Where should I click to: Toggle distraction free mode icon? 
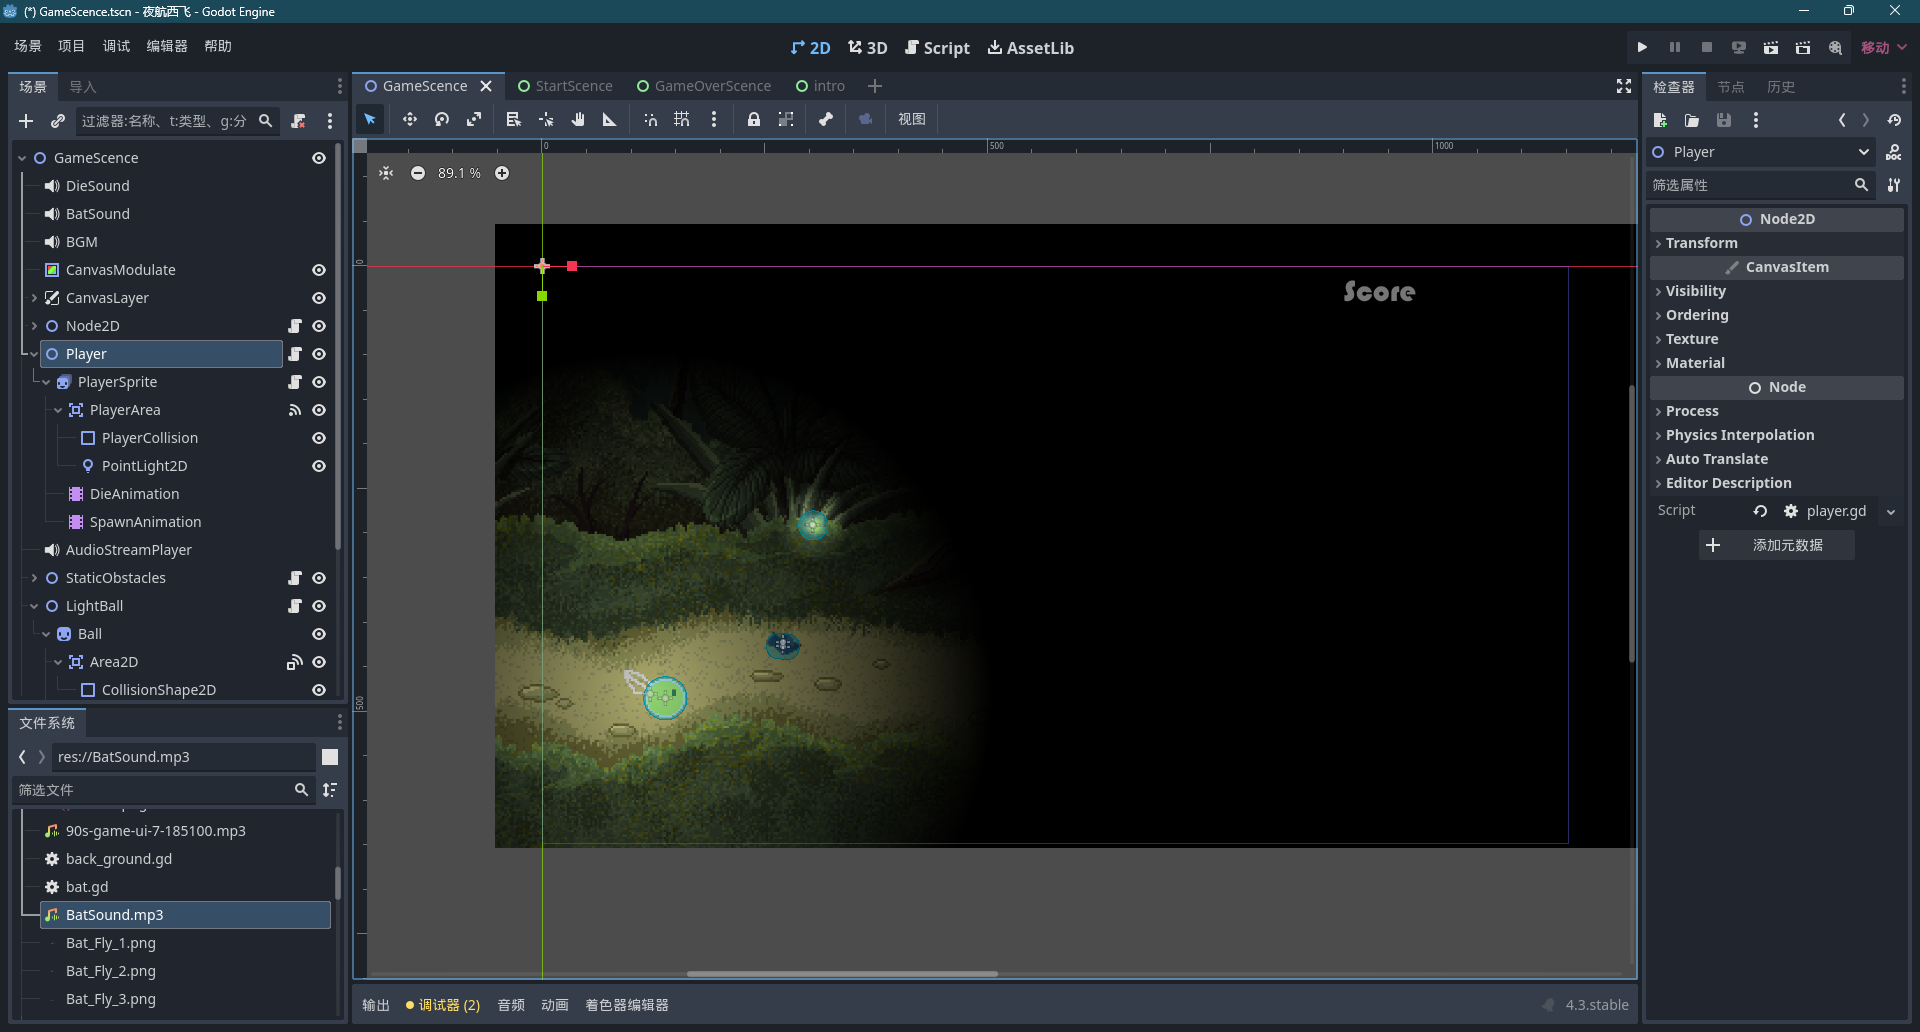(1624, 86)
